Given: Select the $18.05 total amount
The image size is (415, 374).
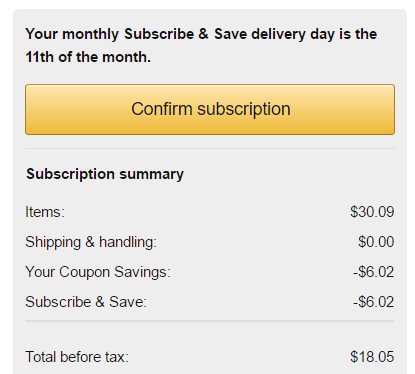Looking at the screenshot, I should coord(372,357).
